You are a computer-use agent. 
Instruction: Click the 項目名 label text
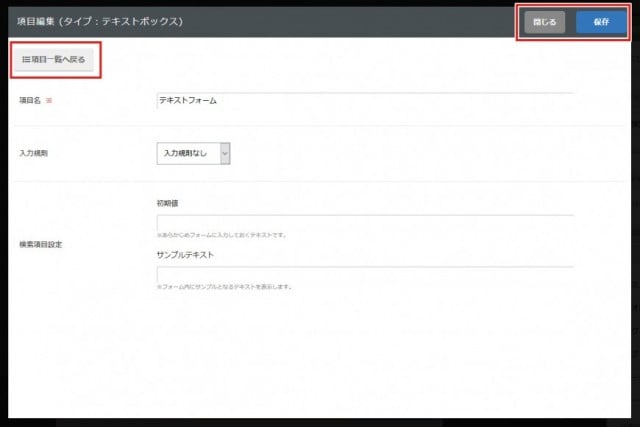[x=30, y=100]
